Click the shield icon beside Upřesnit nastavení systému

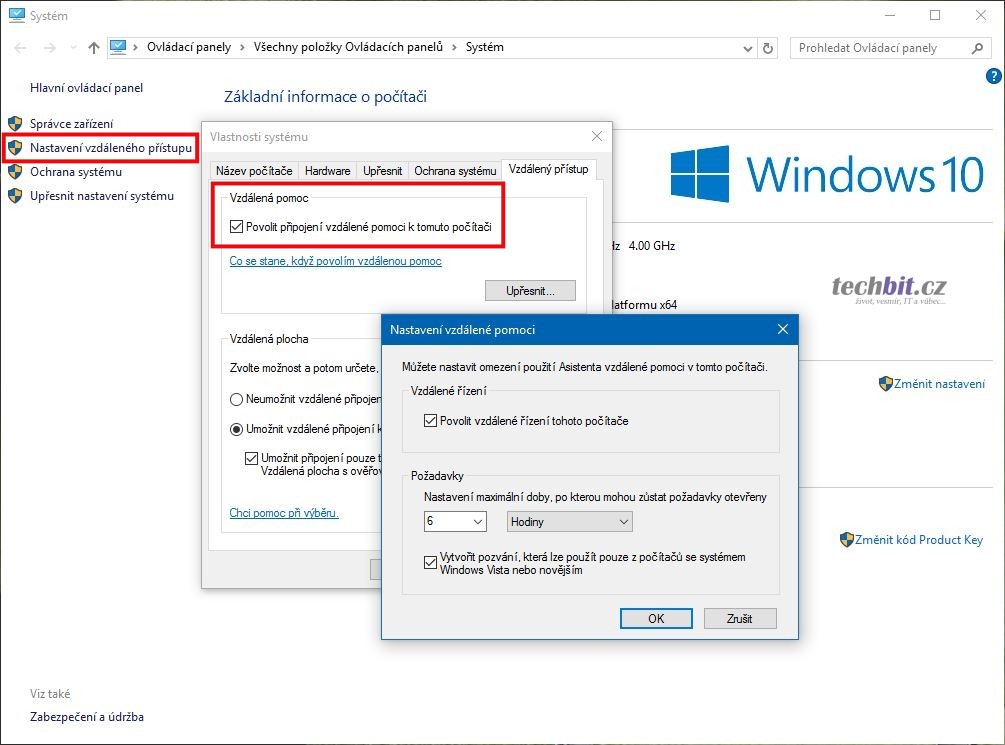14,196
